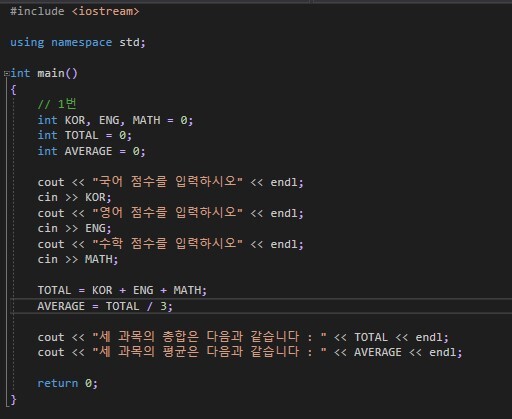Click the 'TOTAL = KOR + ENG + MATH;' line
512x419 pixels.
[x=122, y=290]
